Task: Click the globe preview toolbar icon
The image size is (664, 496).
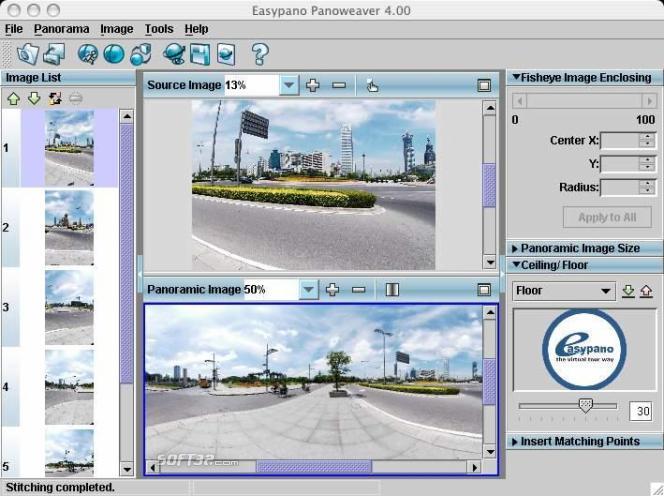Action: point(174,54)
